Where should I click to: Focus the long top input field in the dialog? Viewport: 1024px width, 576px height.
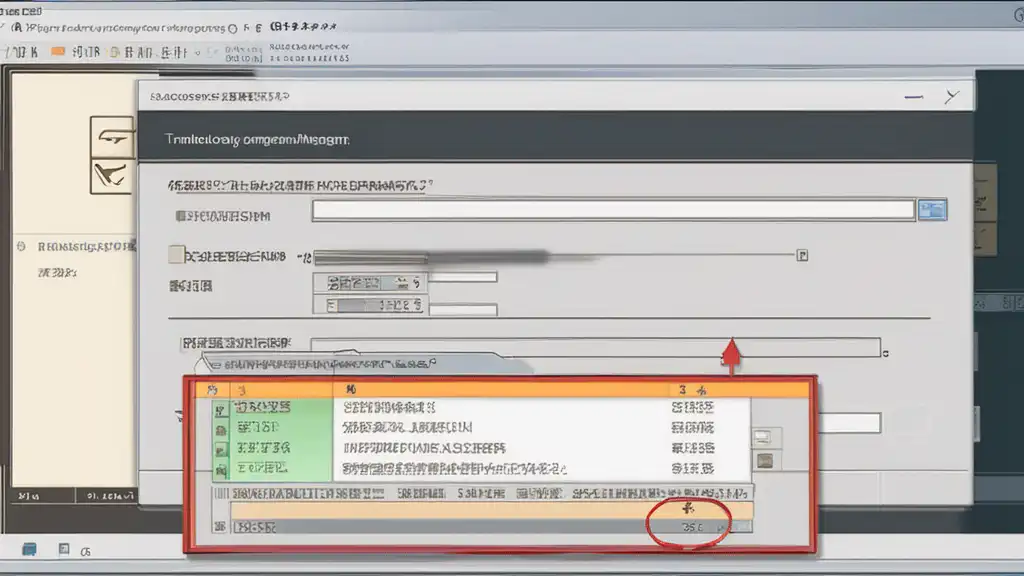(x=613, y=210)
